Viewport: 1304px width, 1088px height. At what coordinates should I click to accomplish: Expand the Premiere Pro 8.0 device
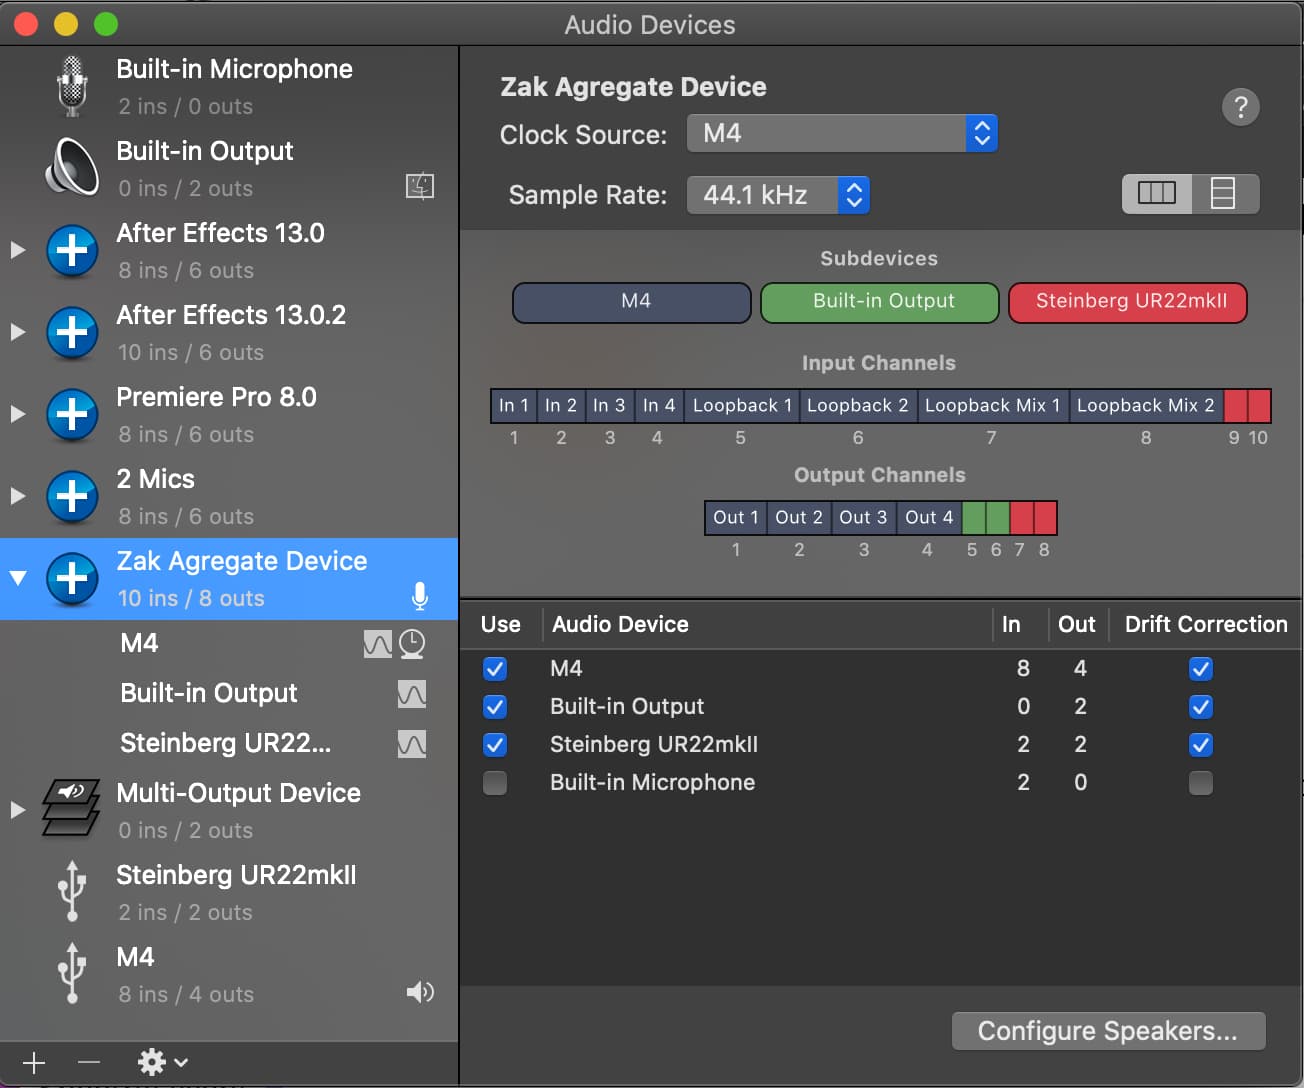[18, 414]
